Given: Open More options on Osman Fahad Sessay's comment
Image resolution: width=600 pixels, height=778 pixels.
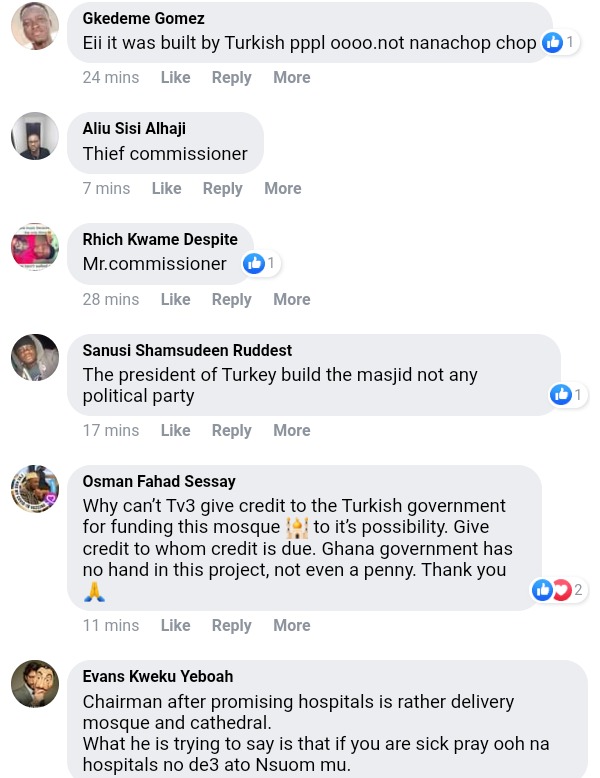Looking at the screenshot, I should [x=292, y=626].
